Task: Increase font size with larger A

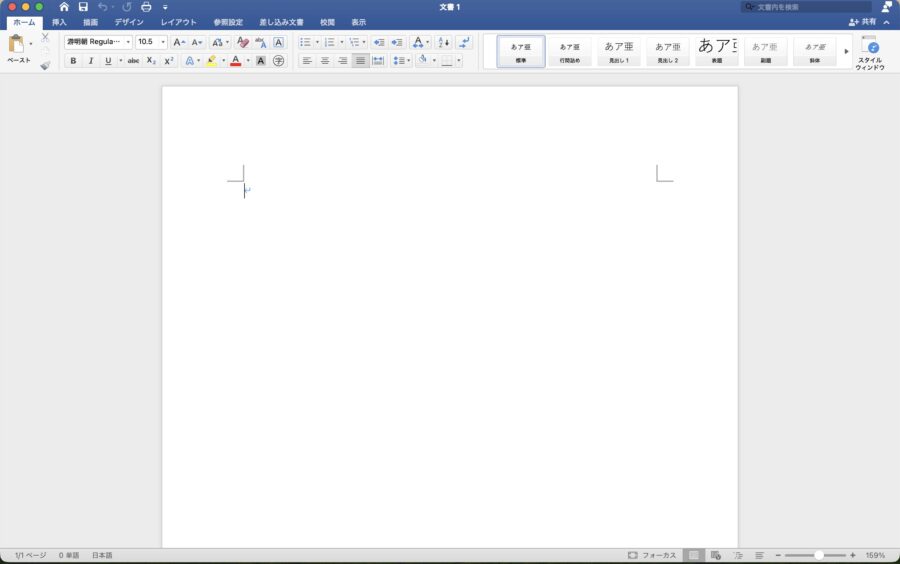Action: [179, 42]
